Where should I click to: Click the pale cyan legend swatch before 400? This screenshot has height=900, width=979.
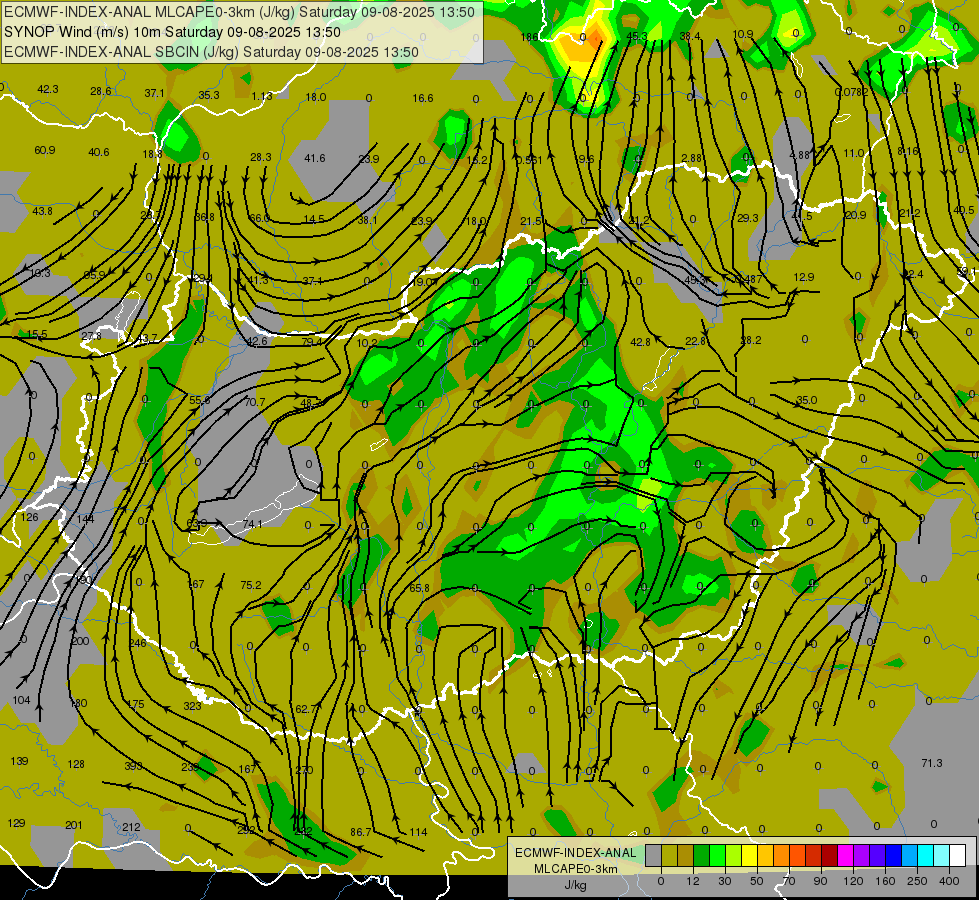942,856
